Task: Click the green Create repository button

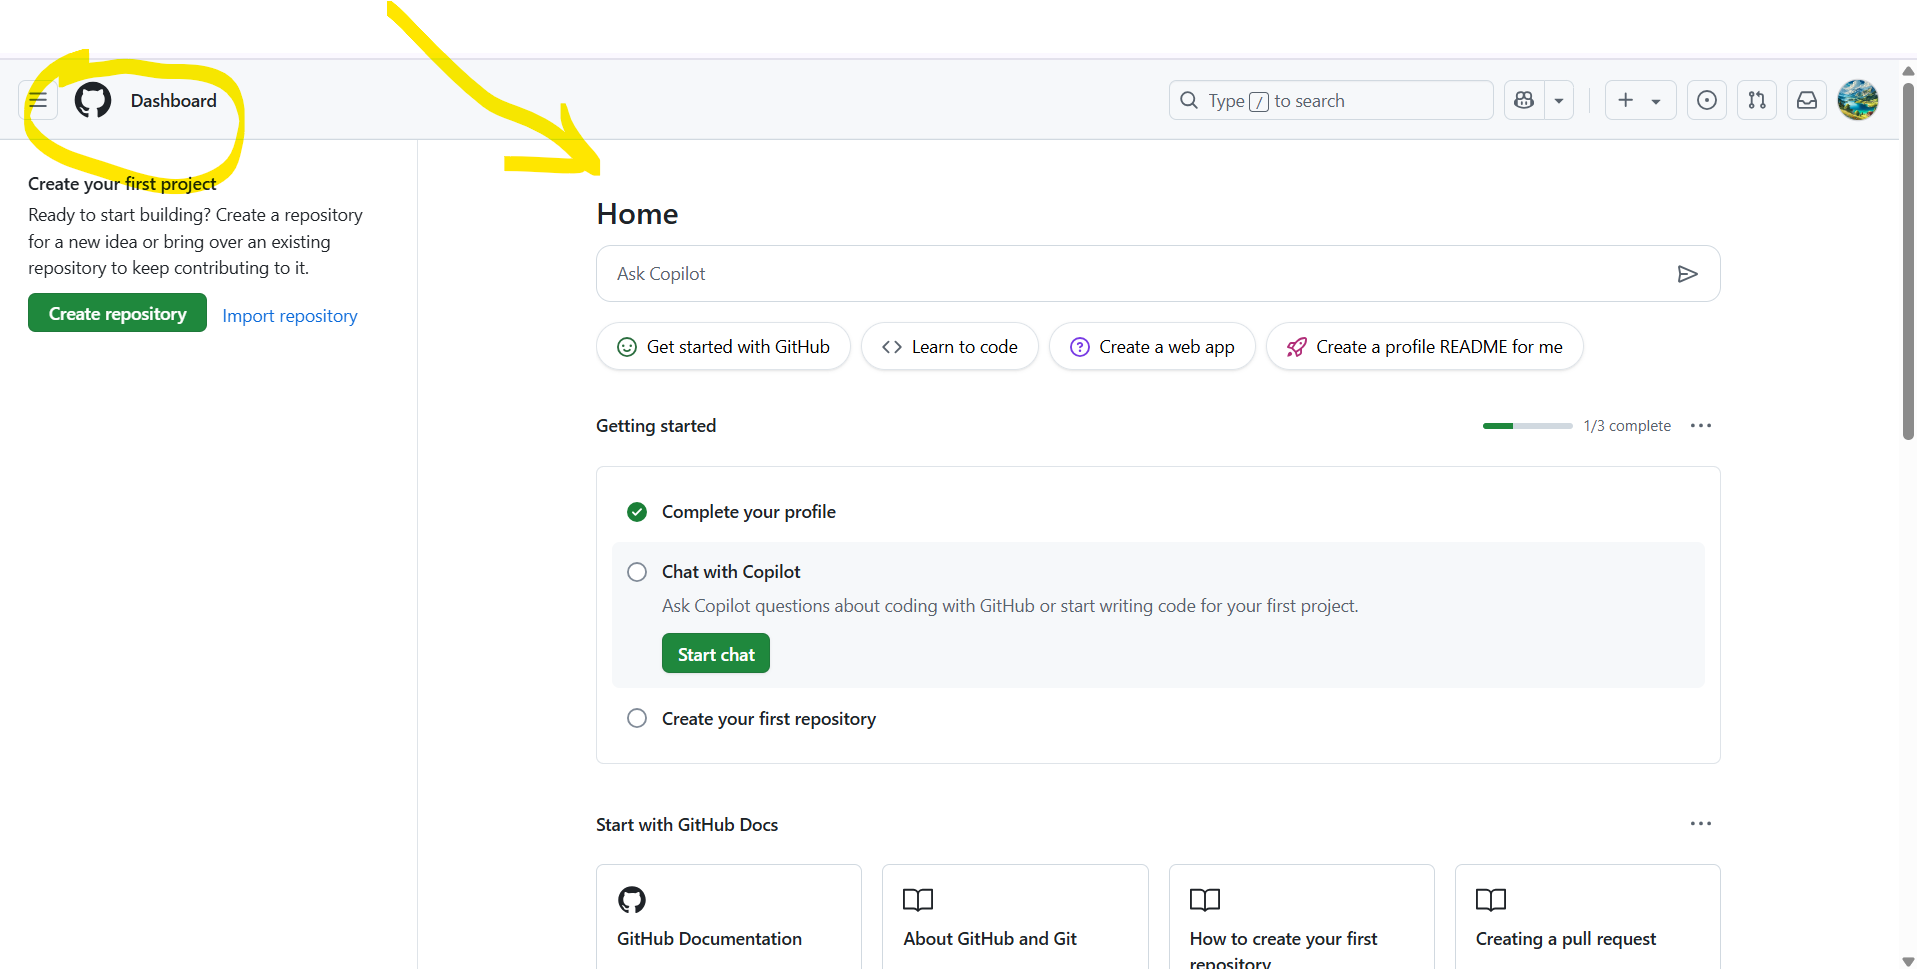Action: [x=117, y=313]
